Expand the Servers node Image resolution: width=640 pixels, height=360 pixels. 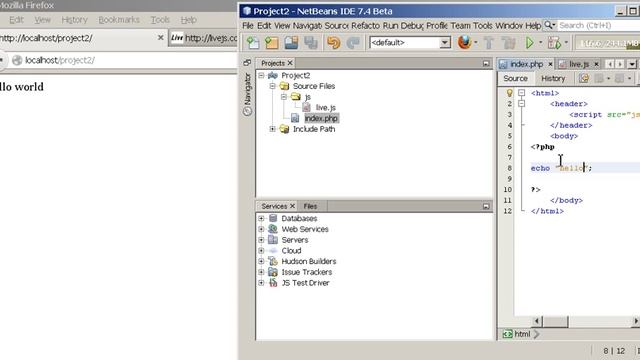pos(261,240)
